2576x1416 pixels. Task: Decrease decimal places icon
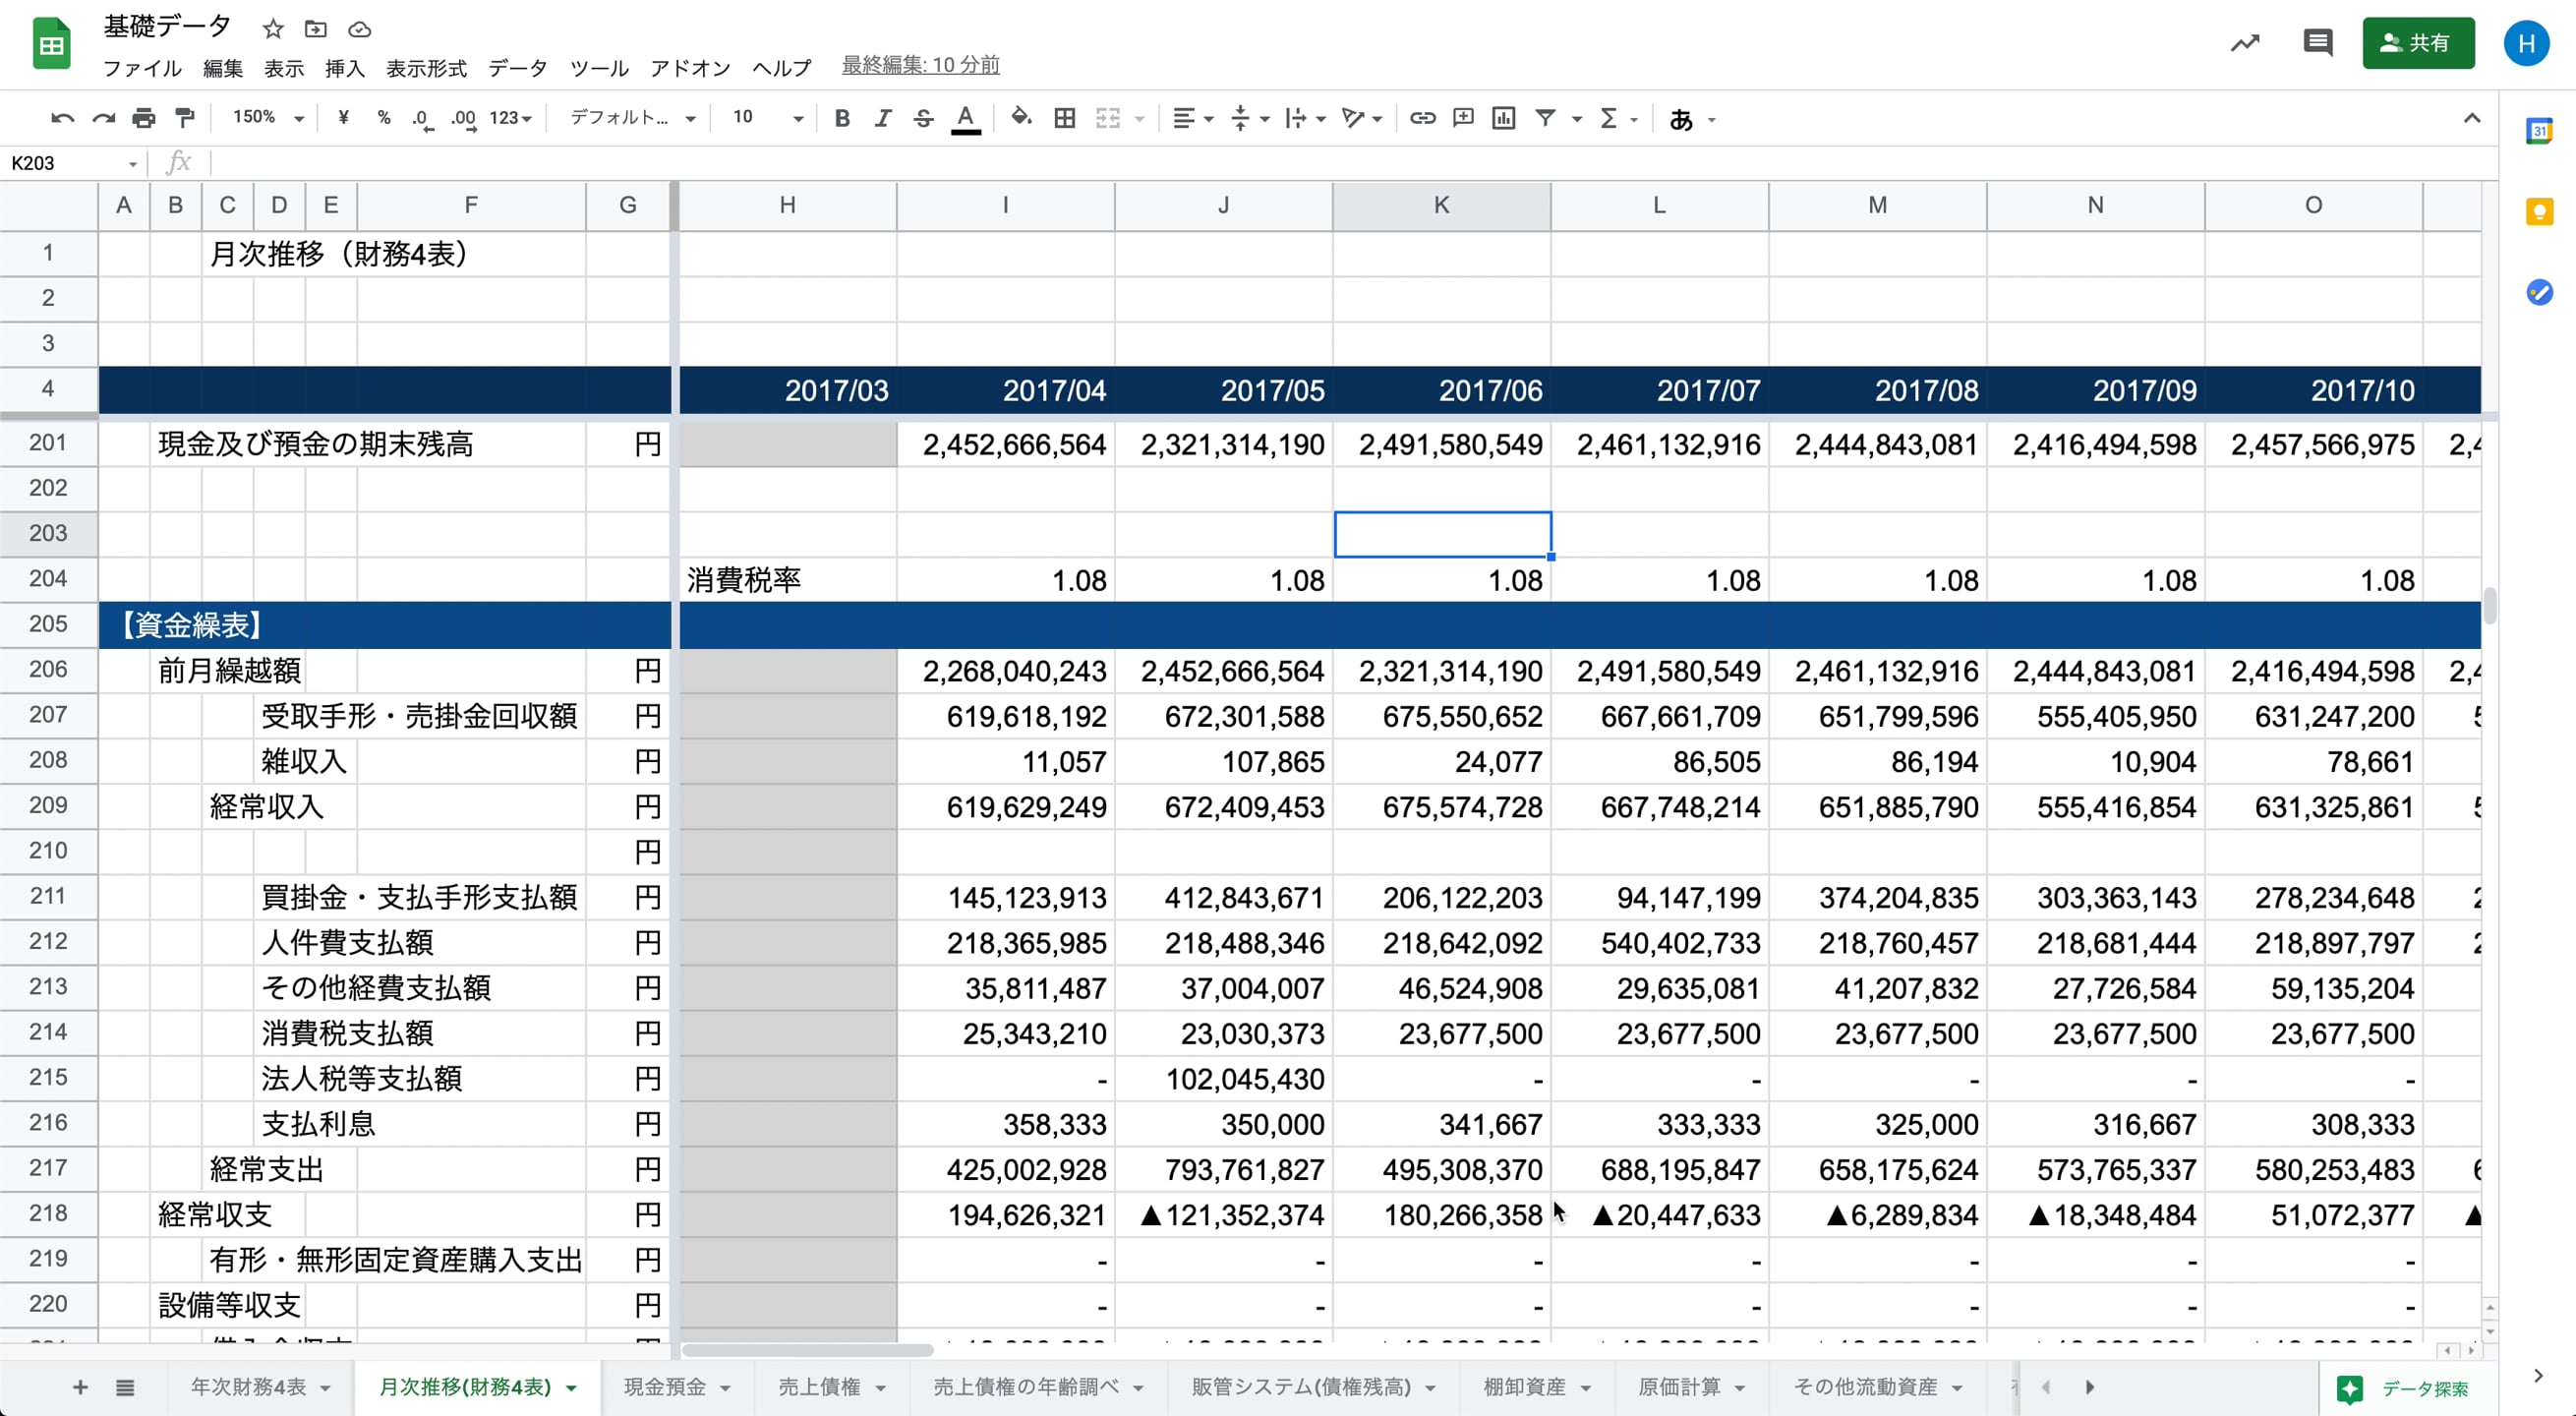422,118
